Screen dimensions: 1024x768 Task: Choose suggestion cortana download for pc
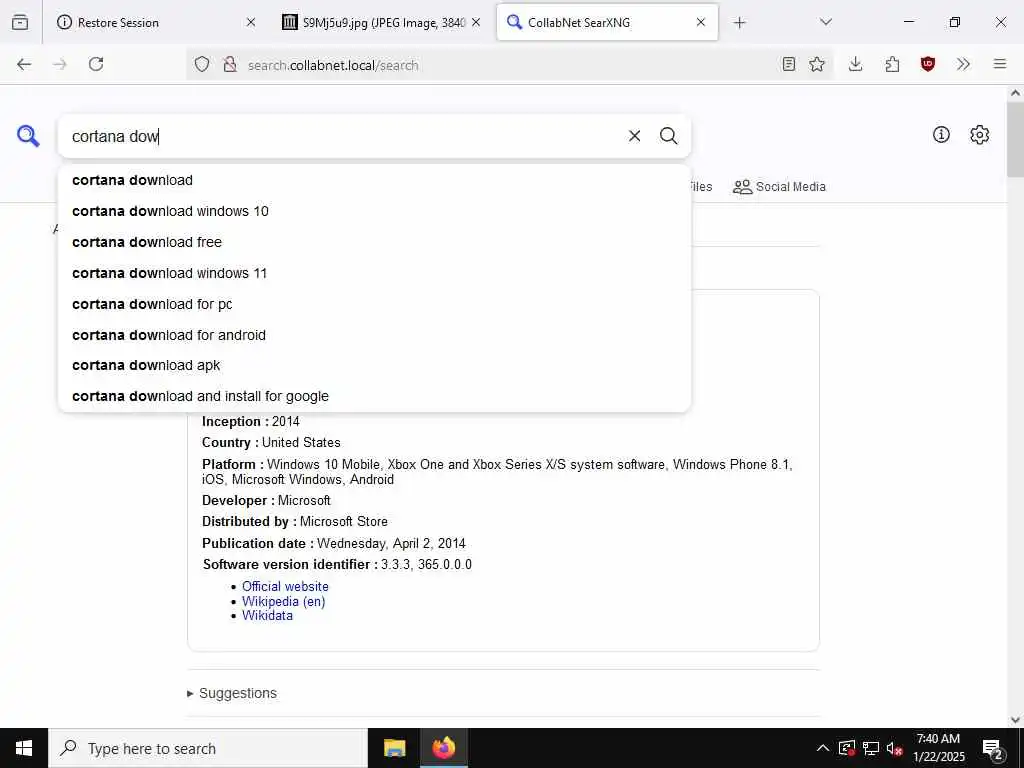point(374,304)
